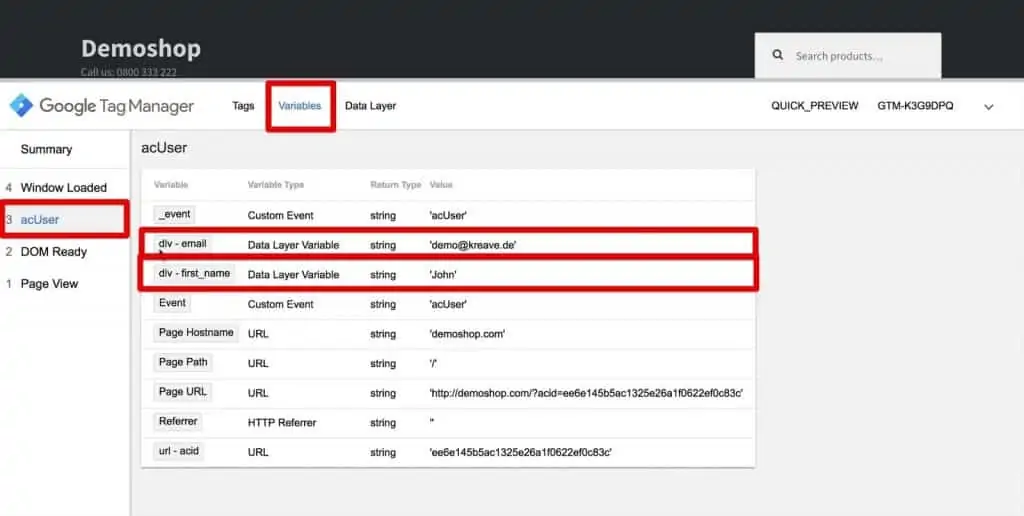
Task: Click the Return Type column header
Action: click(x=396, y=185)
